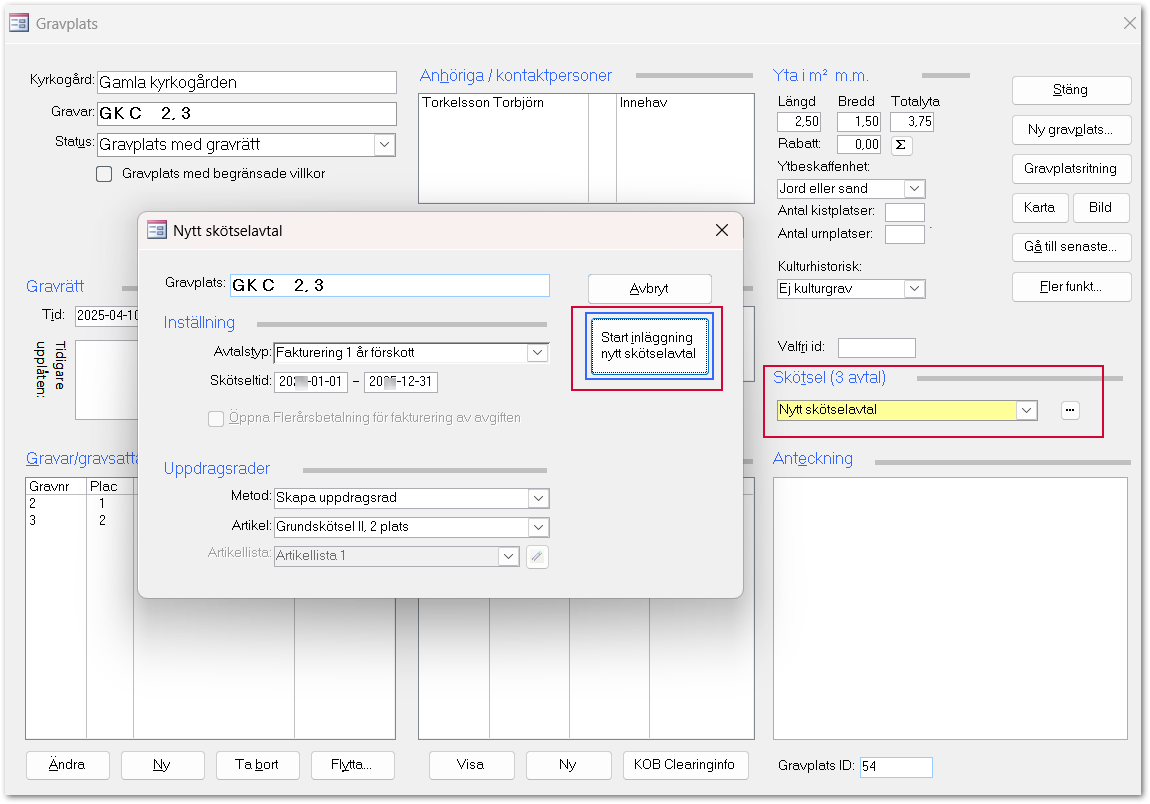The width and height of the screenshot is (1150, 804).
Task: Expand the Artikel dropdown list
Action: [538, 527]
